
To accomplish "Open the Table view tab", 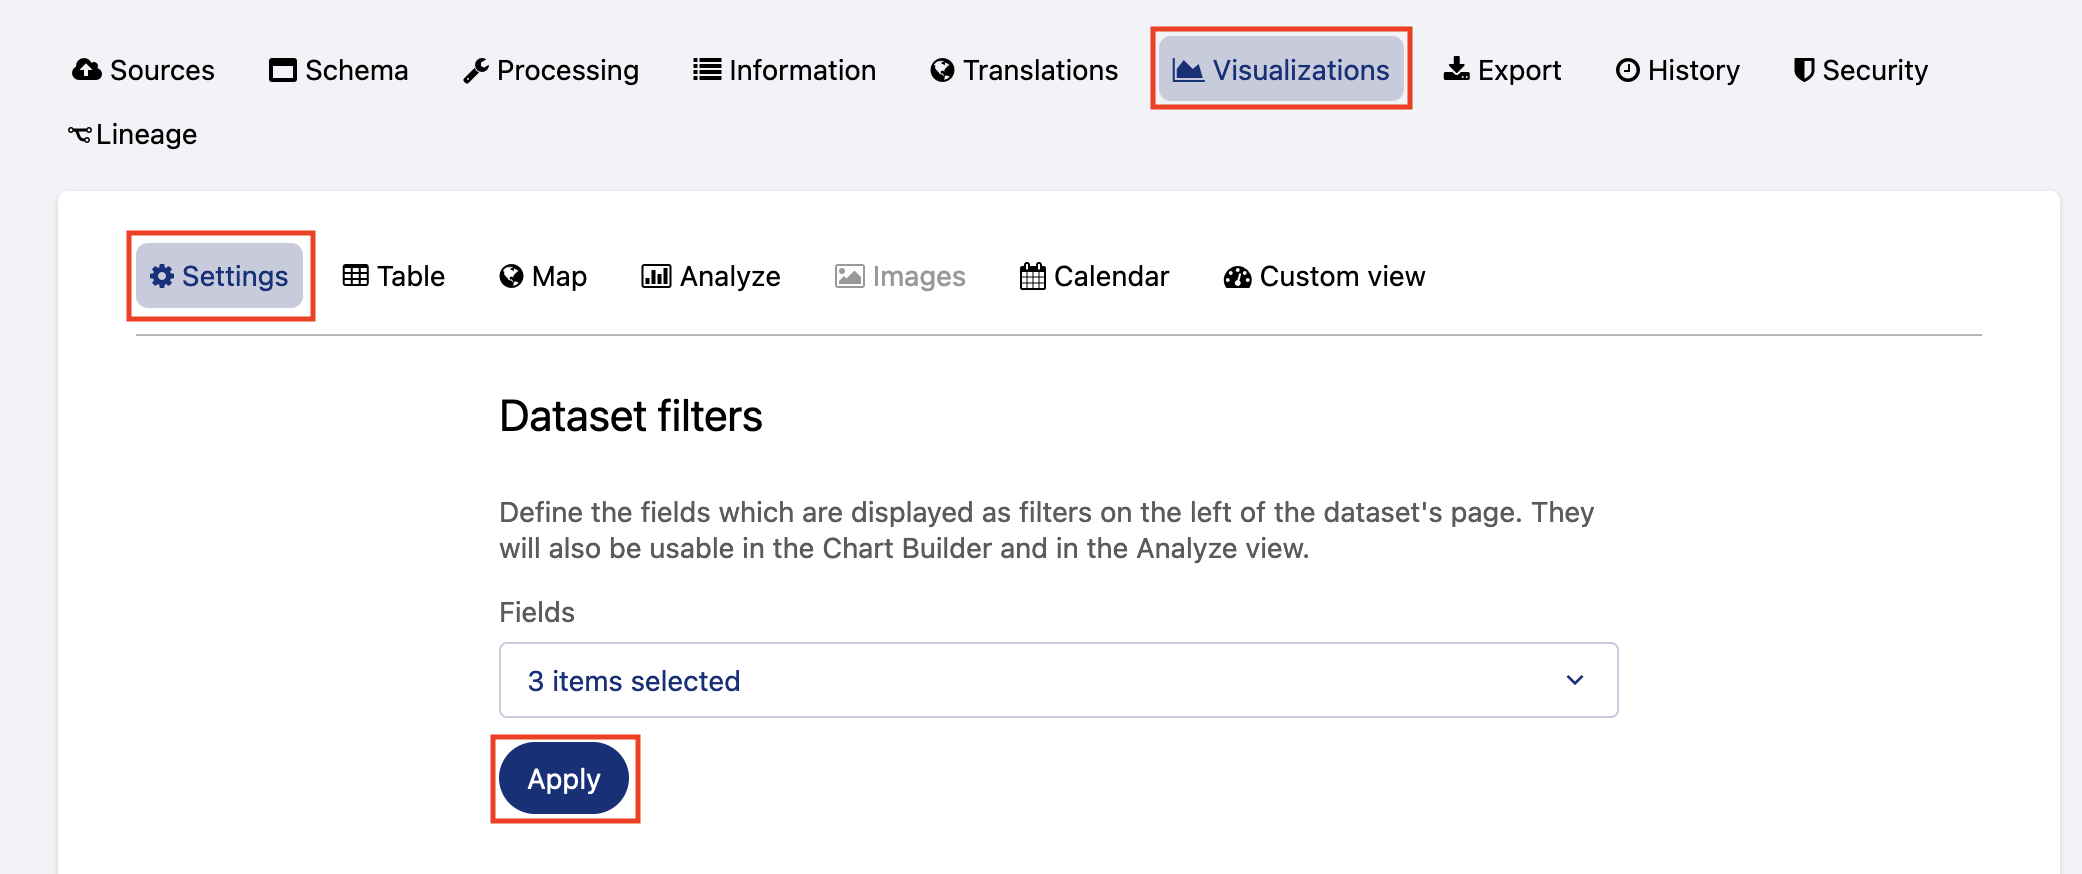I will pos(394,276).
